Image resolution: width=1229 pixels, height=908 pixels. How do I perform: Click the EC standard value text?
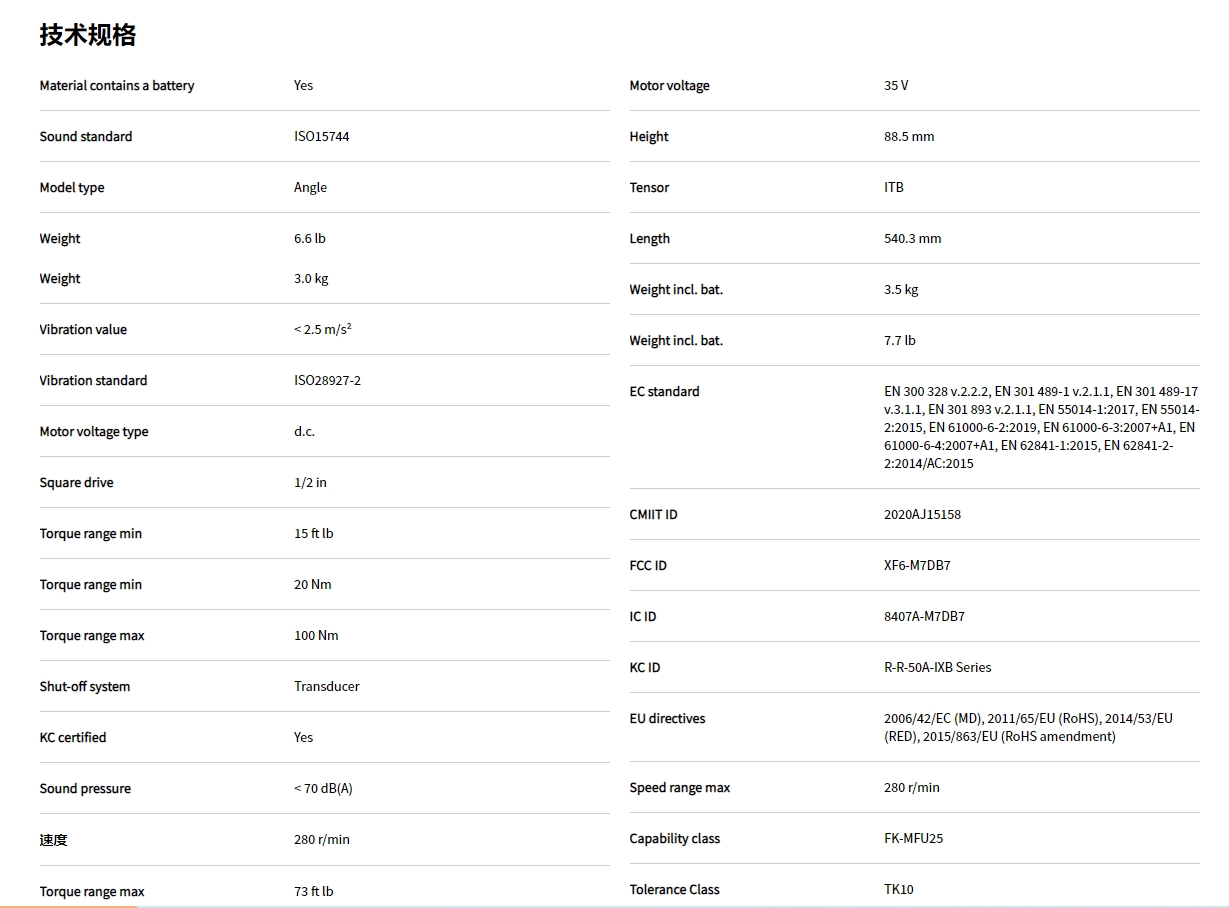click(1040, 427)
